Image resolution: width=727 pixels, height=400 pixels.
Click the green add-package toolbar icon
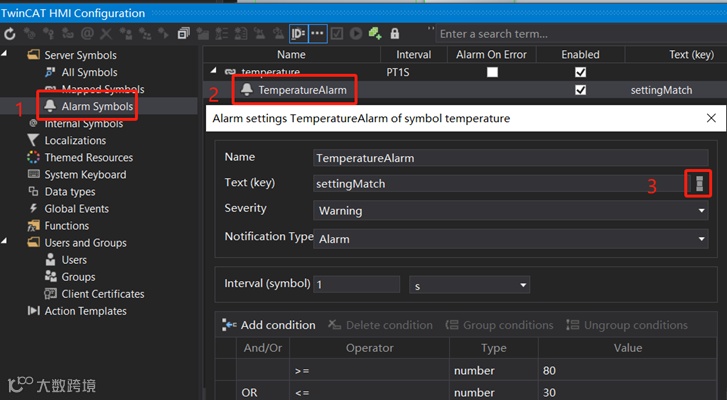pyautogui.click(x=375, y=33)
